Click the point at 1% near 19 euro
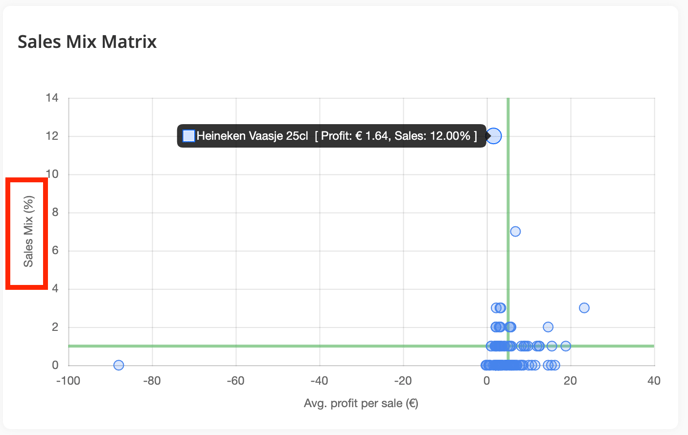This screenshot has height=435, width=688. coord(566,346)
